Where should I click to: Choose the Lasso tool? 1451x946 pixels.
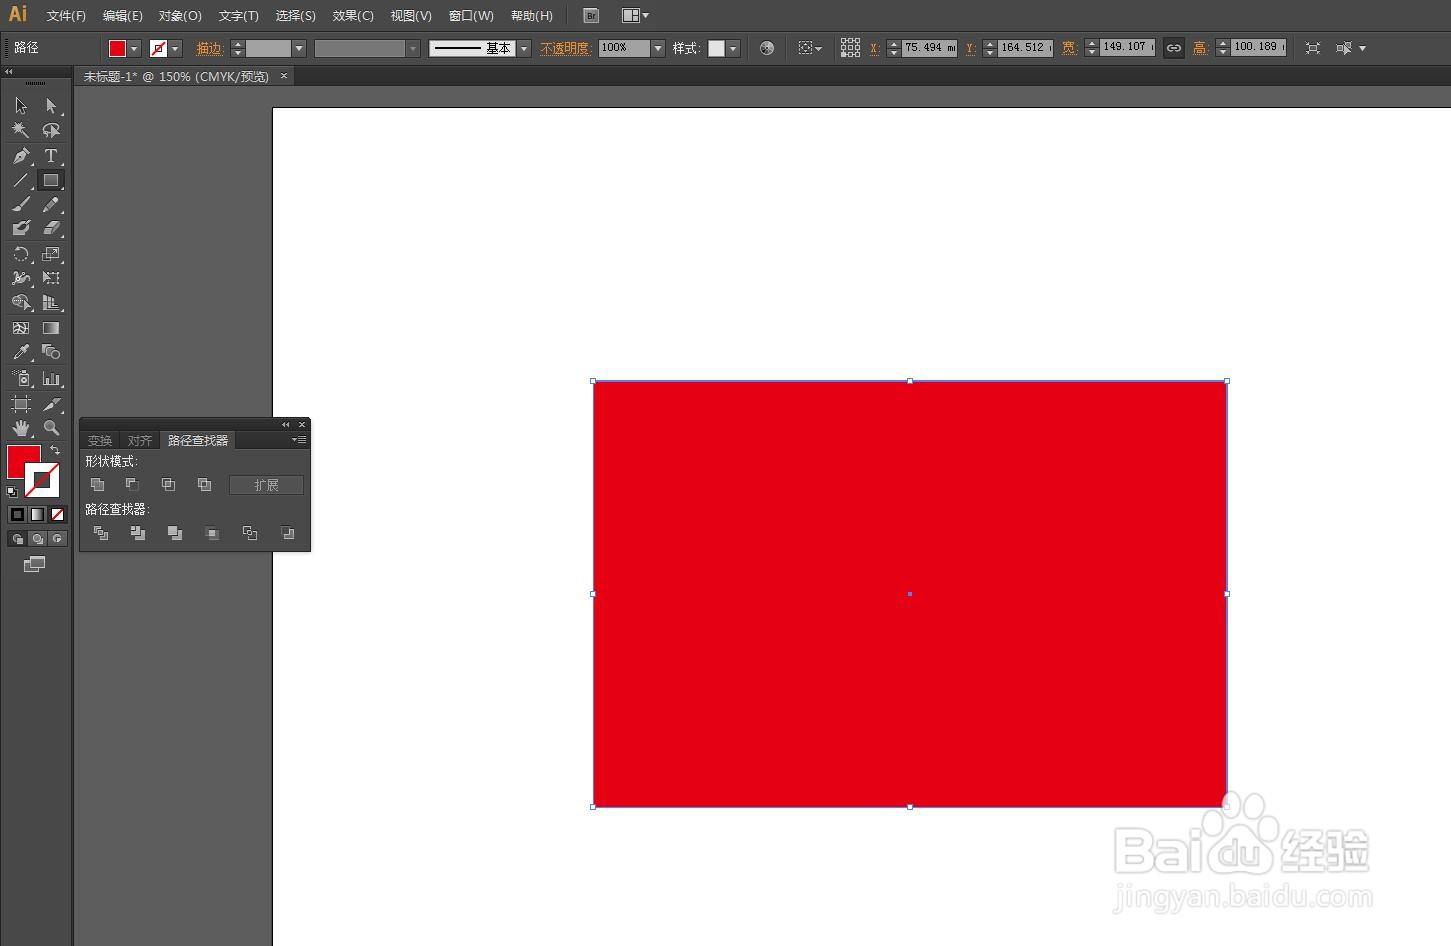pyautogui.click(x=51, y=131)
